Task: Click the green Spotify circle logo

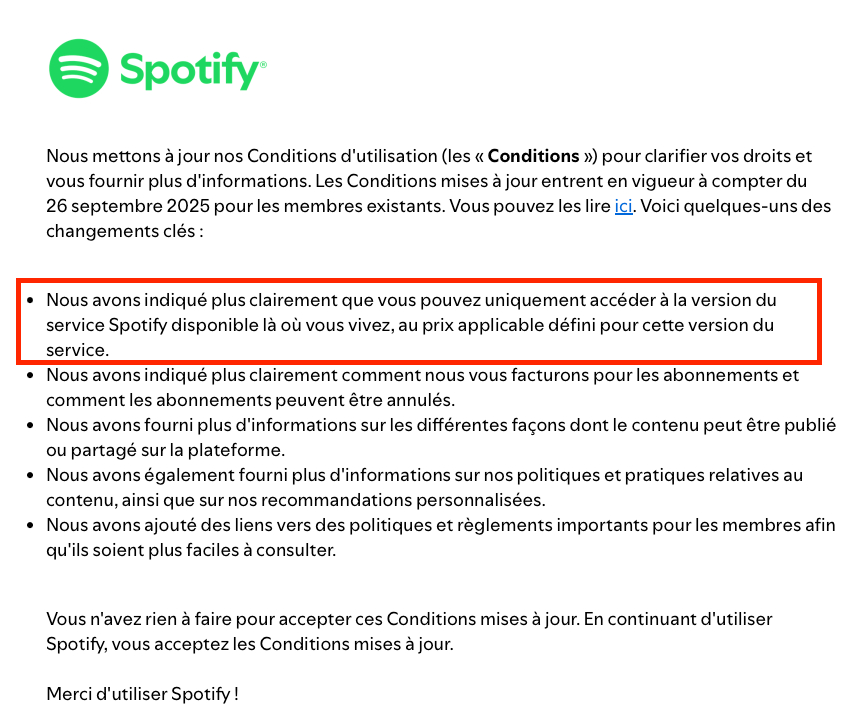Action: (78, 69)
